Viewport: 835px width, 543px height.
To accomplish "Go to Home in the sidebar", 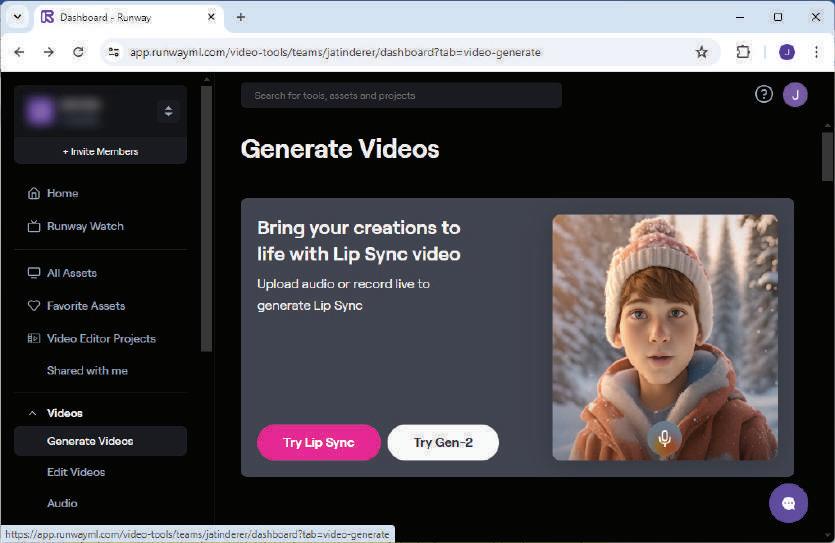I will 62,193.
